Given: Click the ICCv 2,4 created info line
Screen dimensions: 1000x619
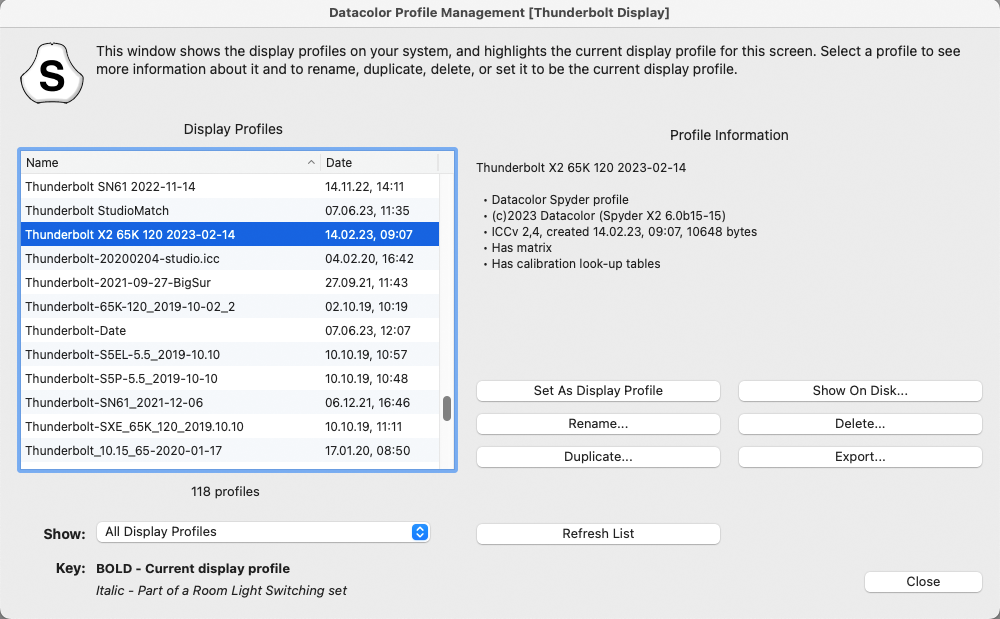Looking at the screenshot, I should [624, 231].
